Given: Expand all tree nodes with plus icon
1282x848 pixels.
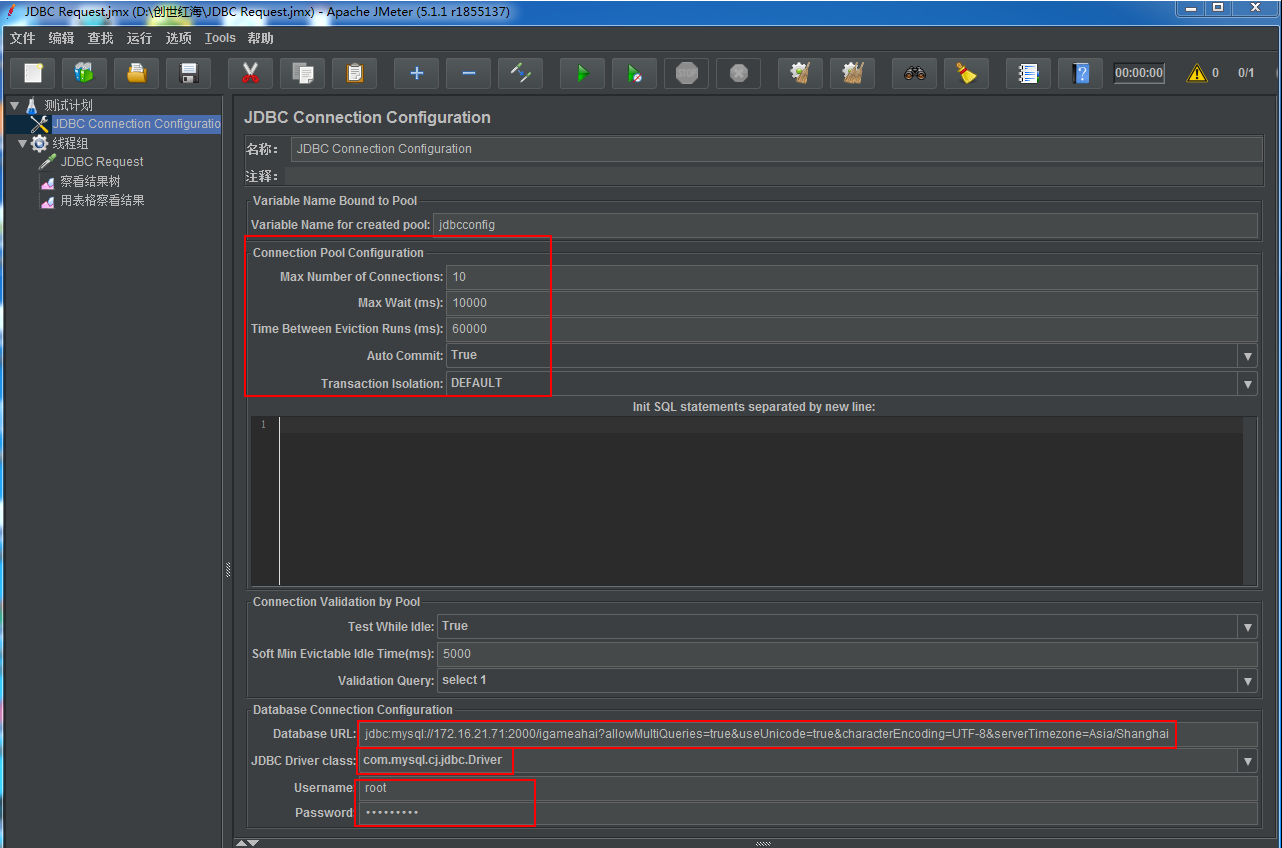Looking at the screenshot, I should [x=417, y=73].
